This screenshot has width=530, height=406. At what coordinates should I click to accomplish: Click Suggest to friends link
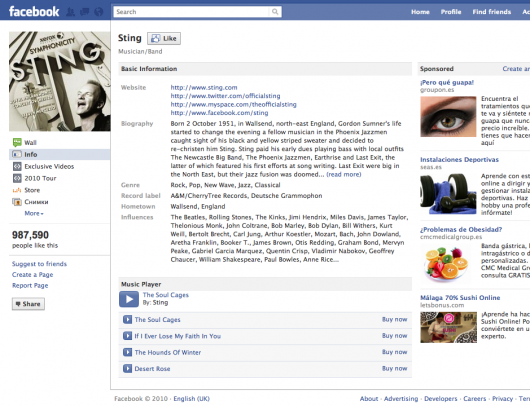39,264
